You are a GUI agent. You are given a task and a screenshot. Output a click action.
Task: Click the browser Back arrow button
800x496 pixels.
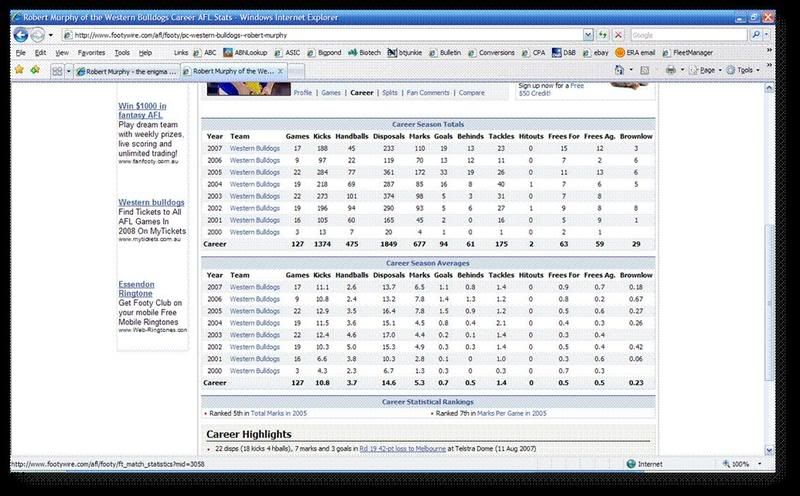[22, 34]
